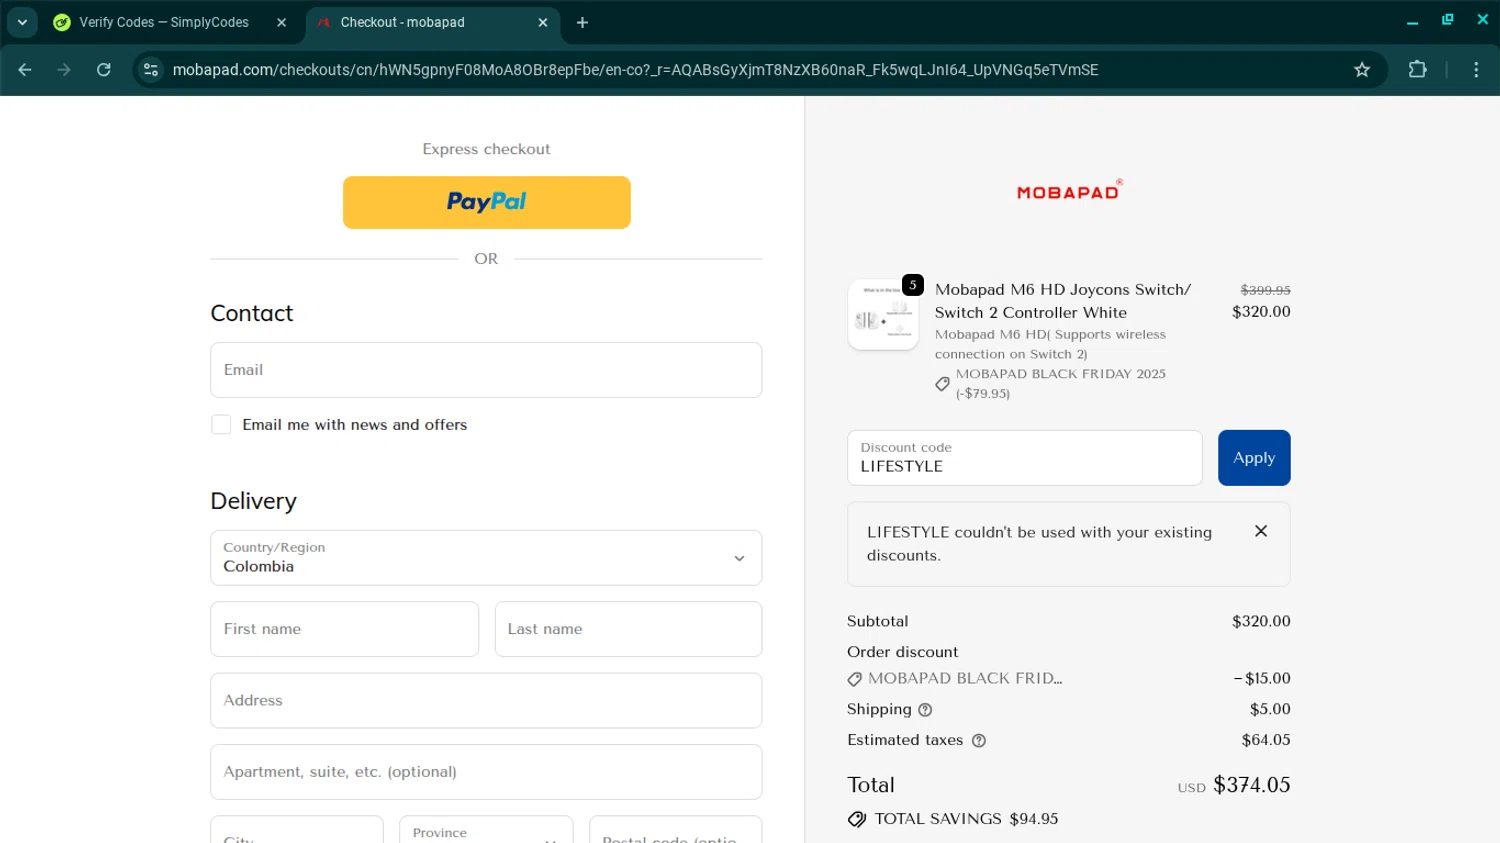Click the order discount tag icon

[854, 679]
